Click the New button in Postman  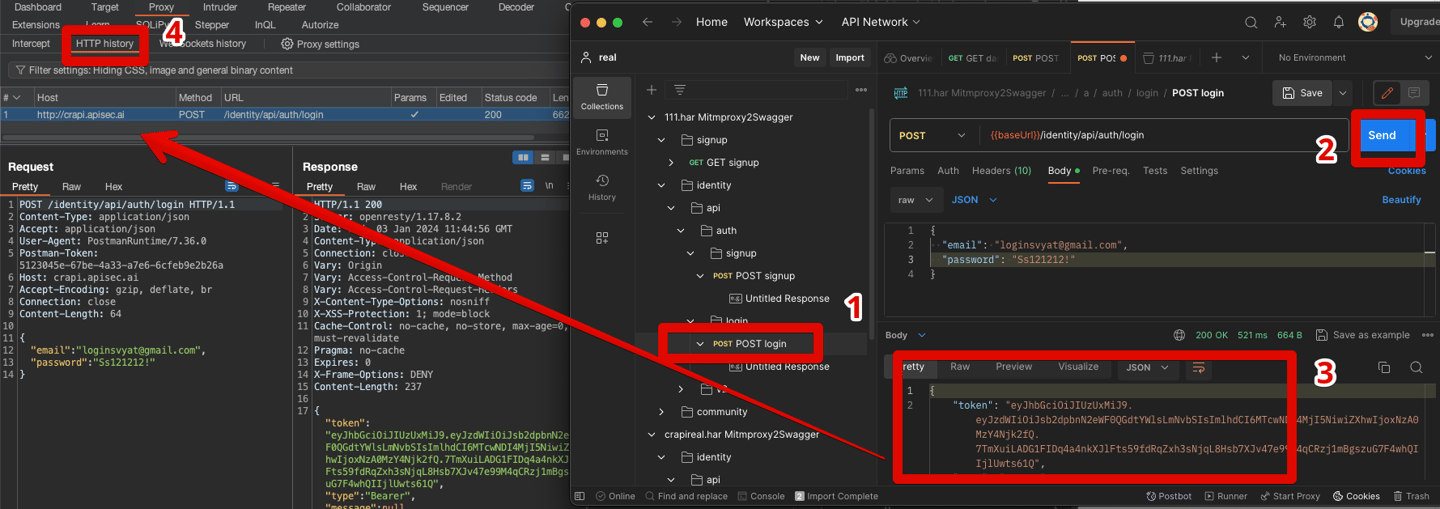click(810, 58)
